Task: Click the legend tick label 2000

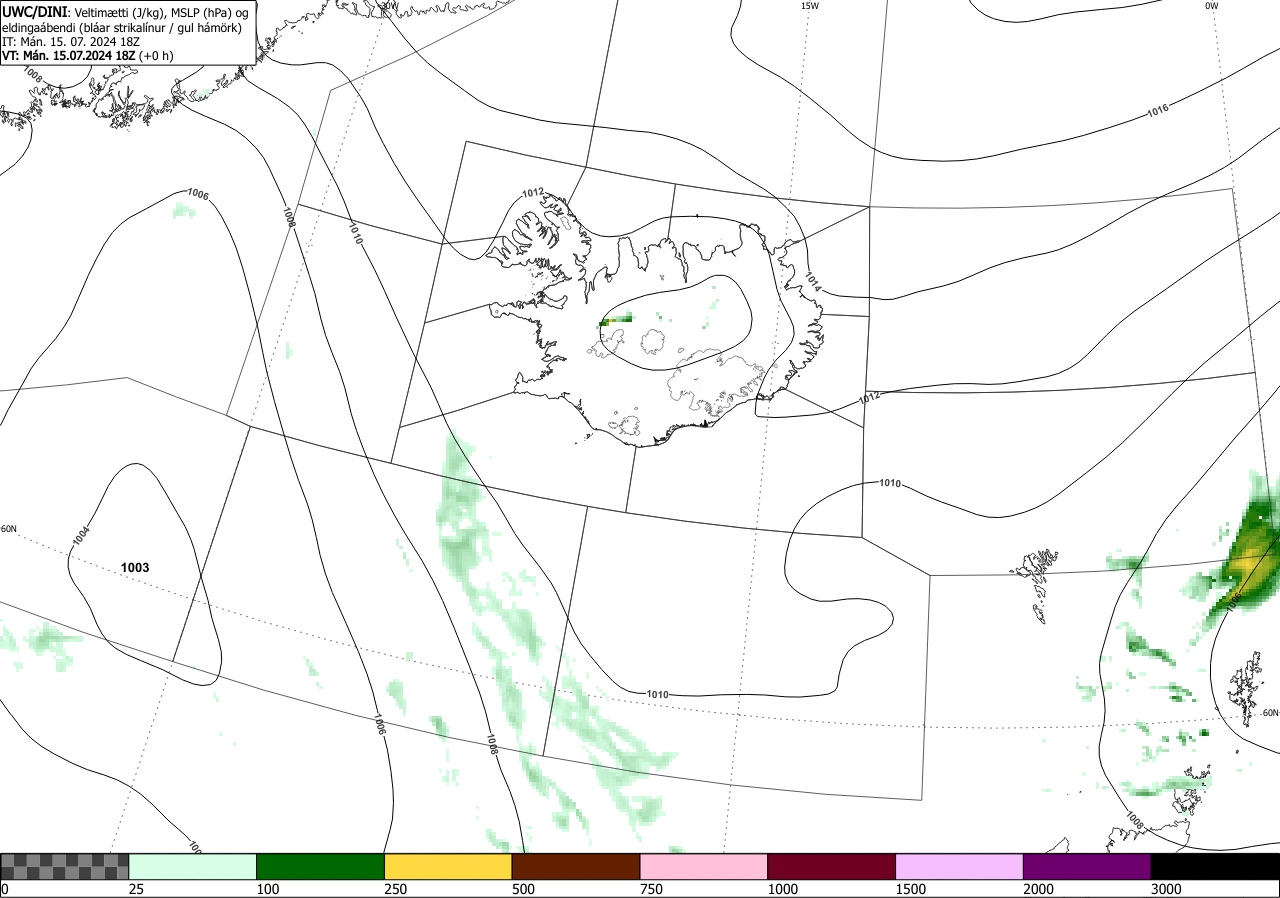Action: 1038,889
